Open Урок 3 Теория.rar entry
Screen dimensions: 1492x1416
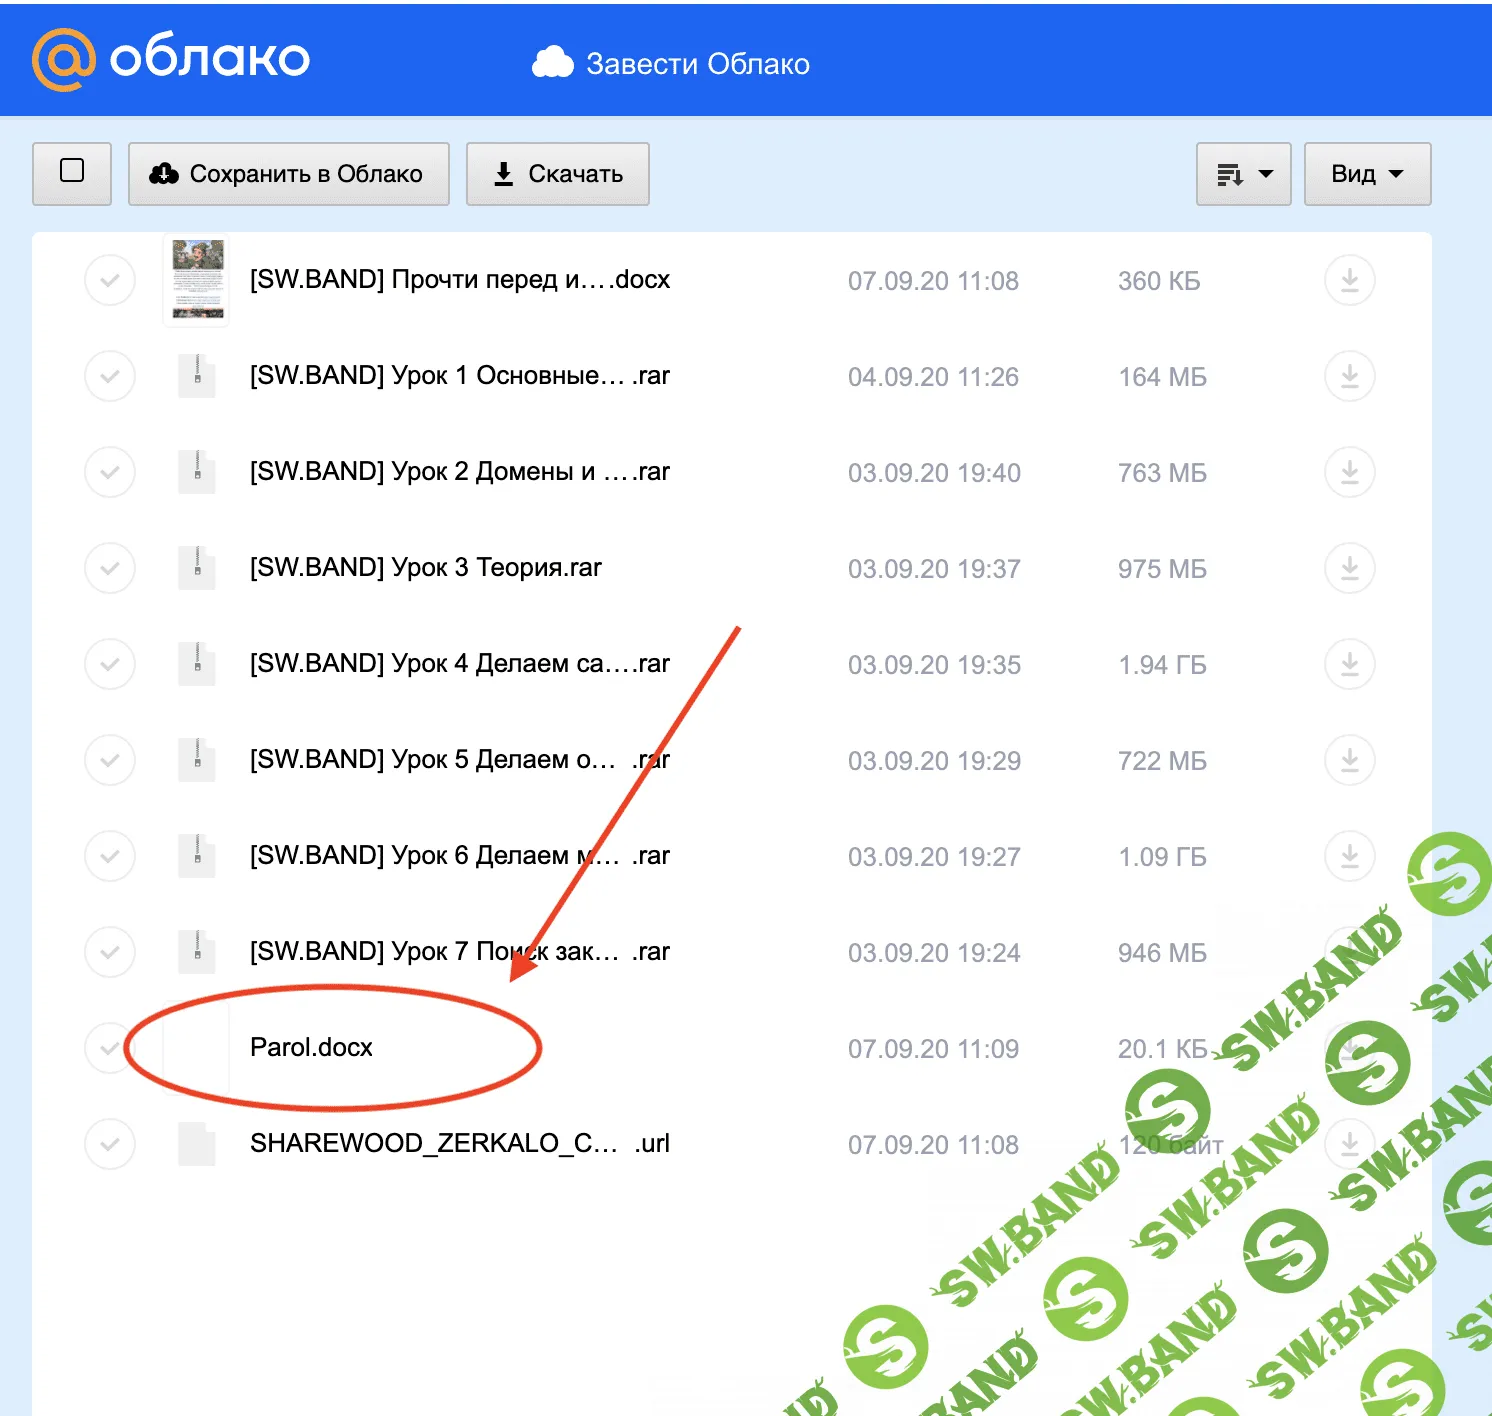point(425,568)
